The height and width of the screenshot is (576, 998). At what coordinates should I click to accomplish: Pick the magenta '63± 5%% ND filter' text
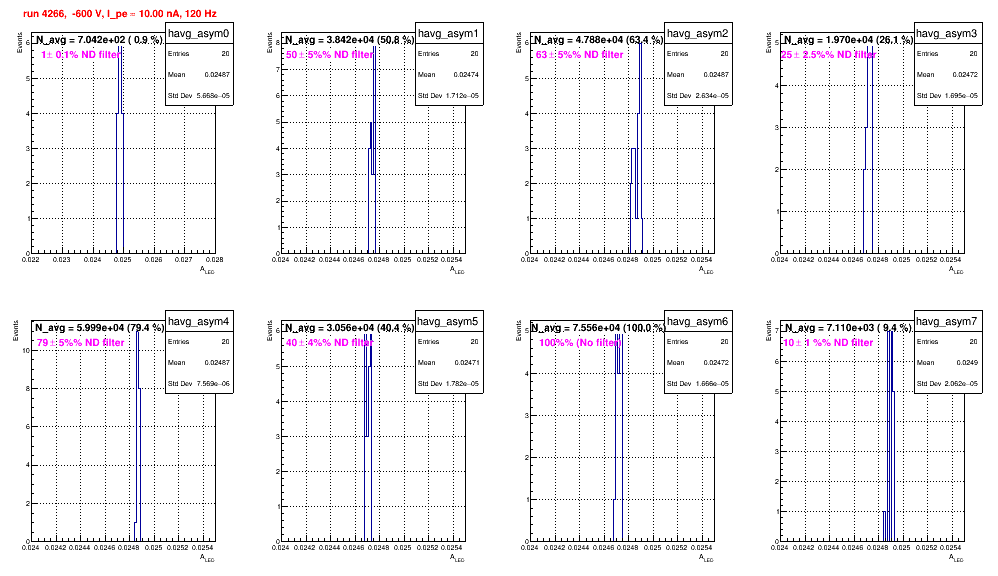pos(579,55)
